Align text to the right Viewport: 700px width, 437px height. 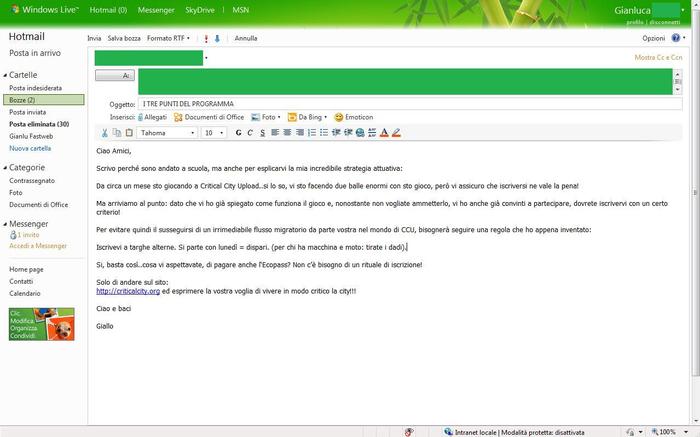(300, 133)
